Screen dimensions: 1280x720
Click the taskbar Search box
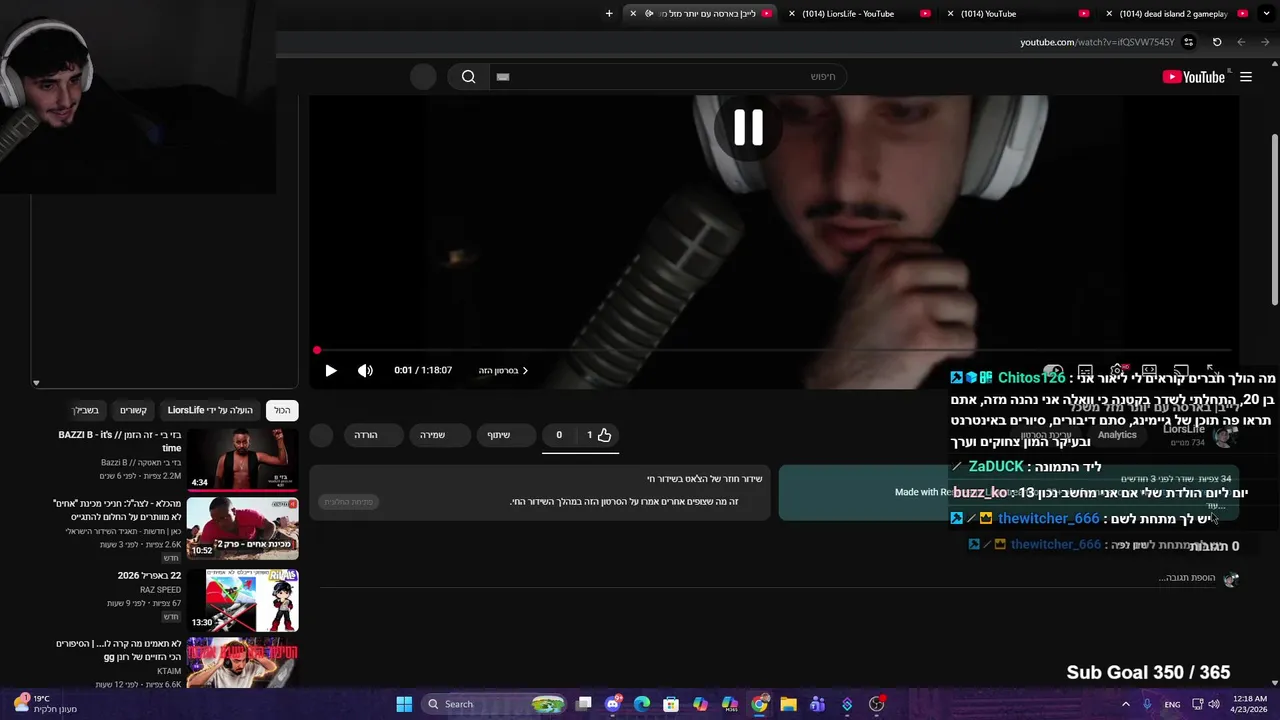coord(496,704)
